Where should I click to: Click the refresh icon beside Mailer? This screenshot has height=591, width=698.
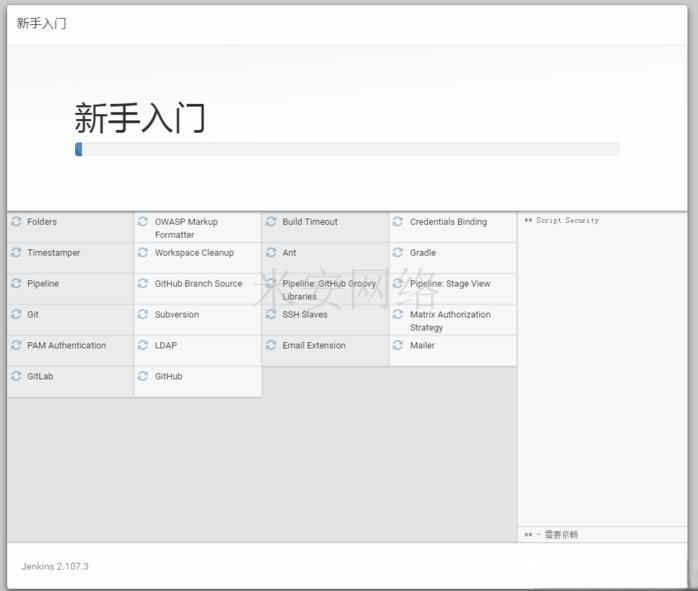point(398,345)
